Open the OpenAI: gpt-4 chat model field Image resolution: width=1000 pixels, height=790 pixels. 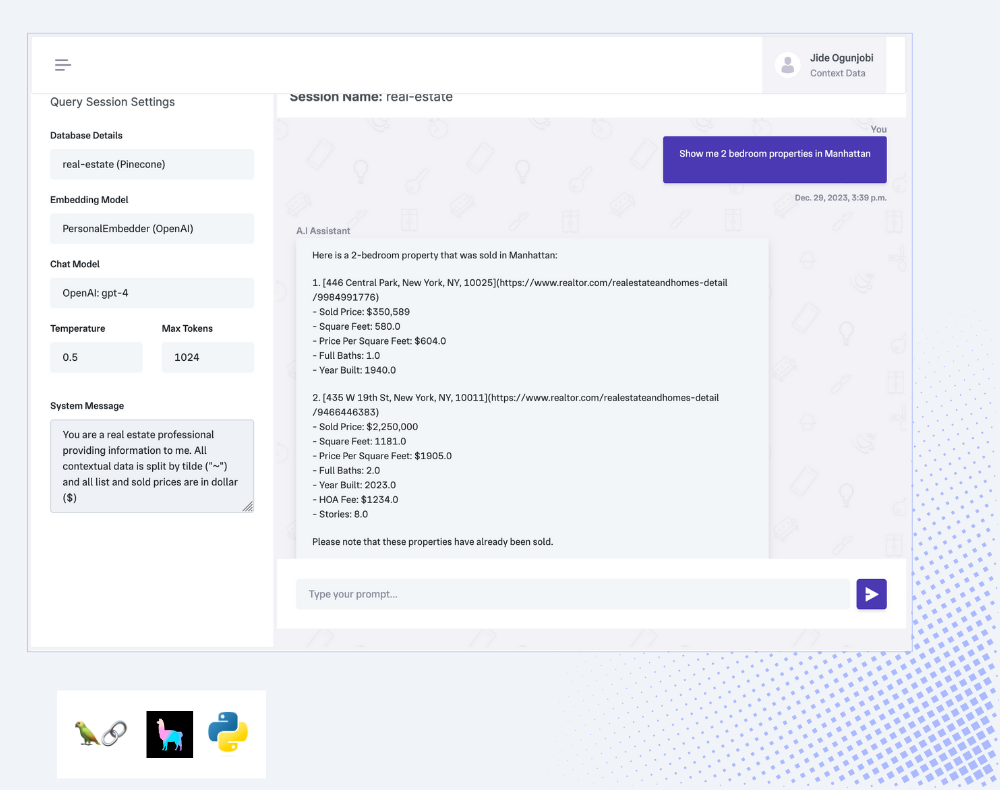[x=152, y=293]
